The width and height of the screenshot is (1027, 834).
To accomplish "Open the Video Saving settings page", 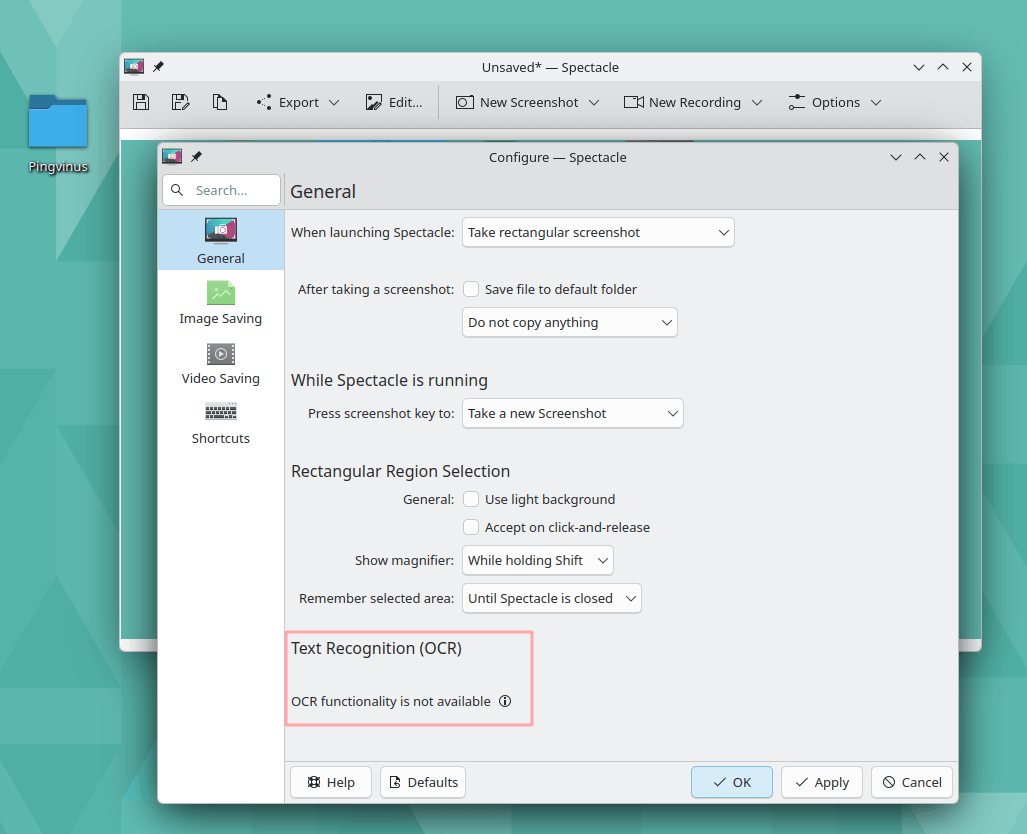I will click(x=220, y=362).
